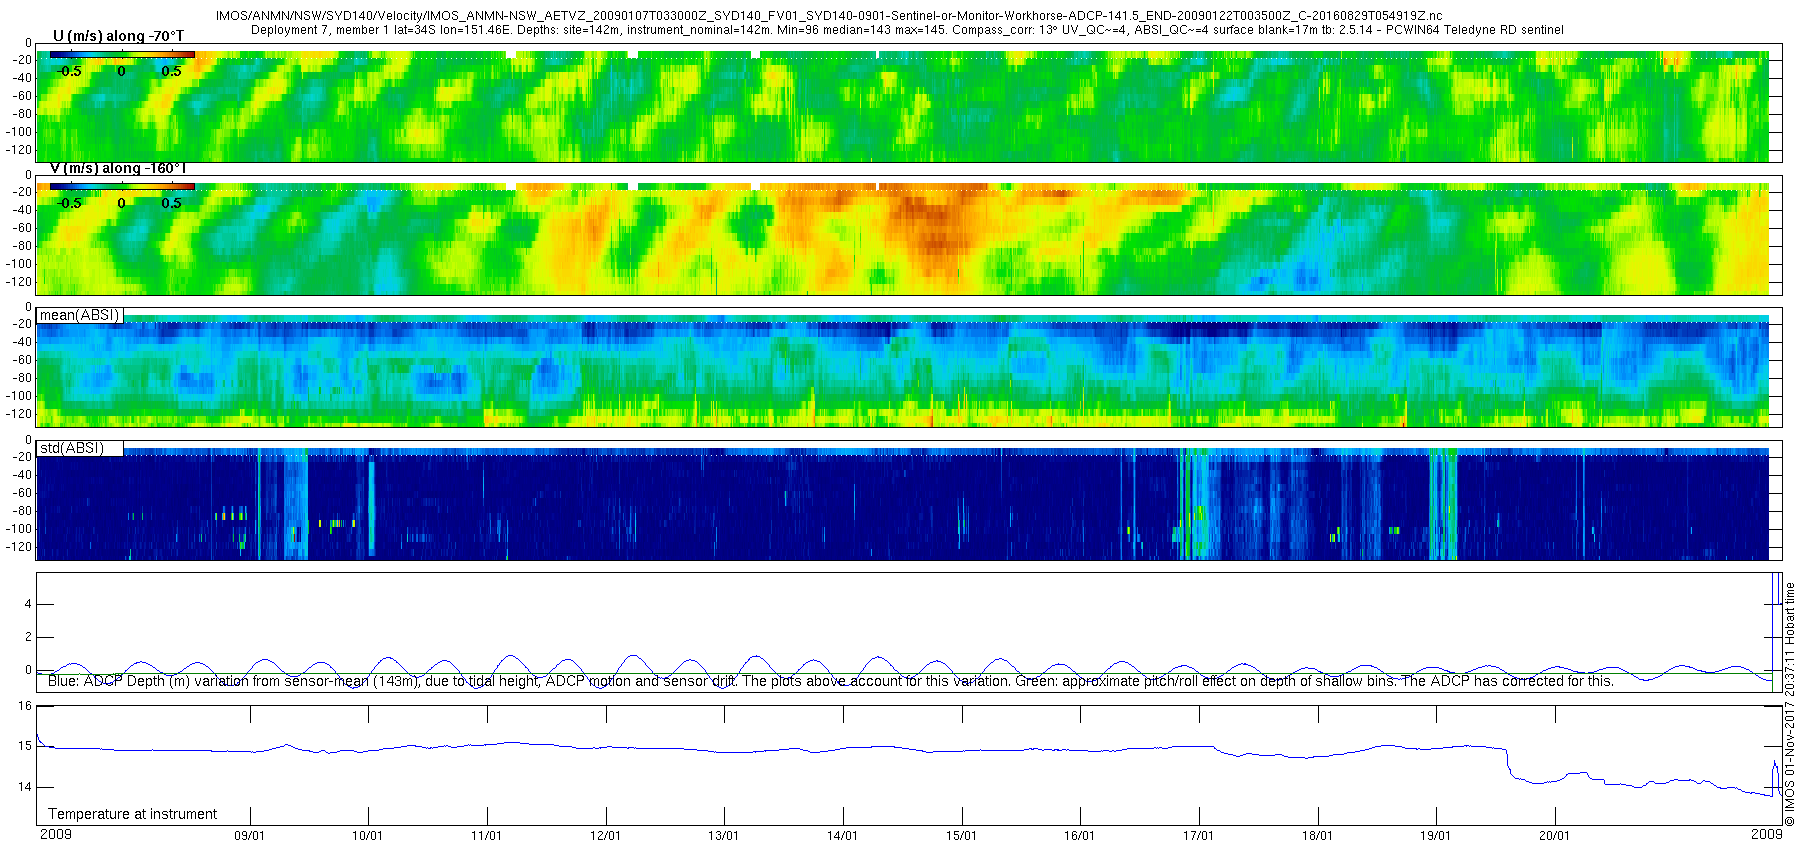Click the 'Deployment 7, member 1' metadata line
1800x850 pixels.
click(x=907, y=30)
